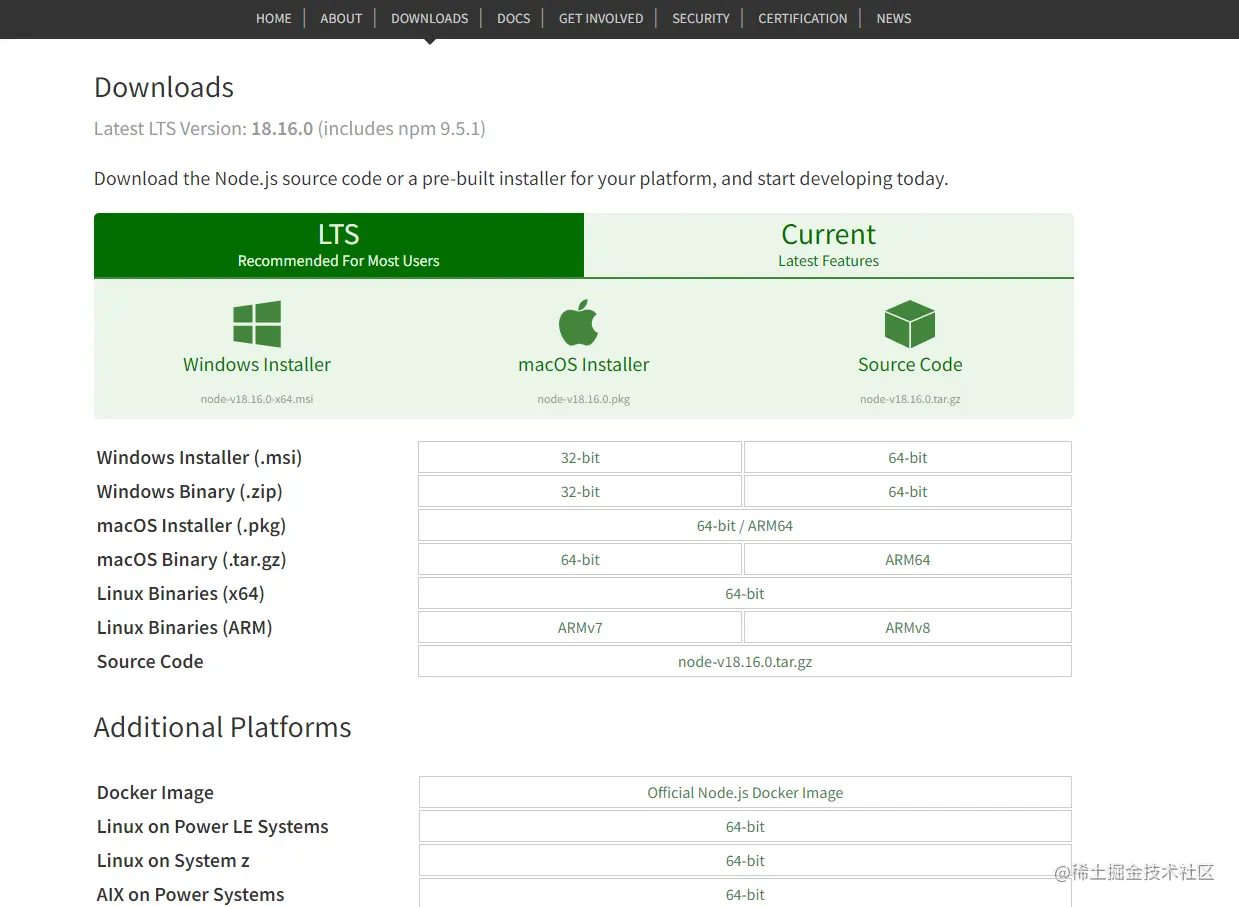Download 32-bit Windows Installer (.msi)
This screenshot has width=1239, height=907.
coord(580,457)
